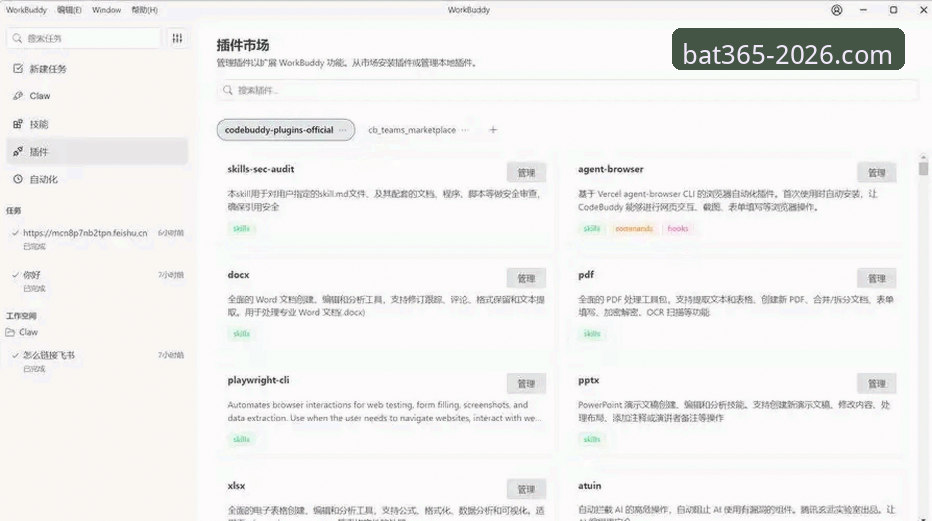Switch to cb_teams_marketplace tab
This screenshot has width=932, height=521.
(412, 130)
